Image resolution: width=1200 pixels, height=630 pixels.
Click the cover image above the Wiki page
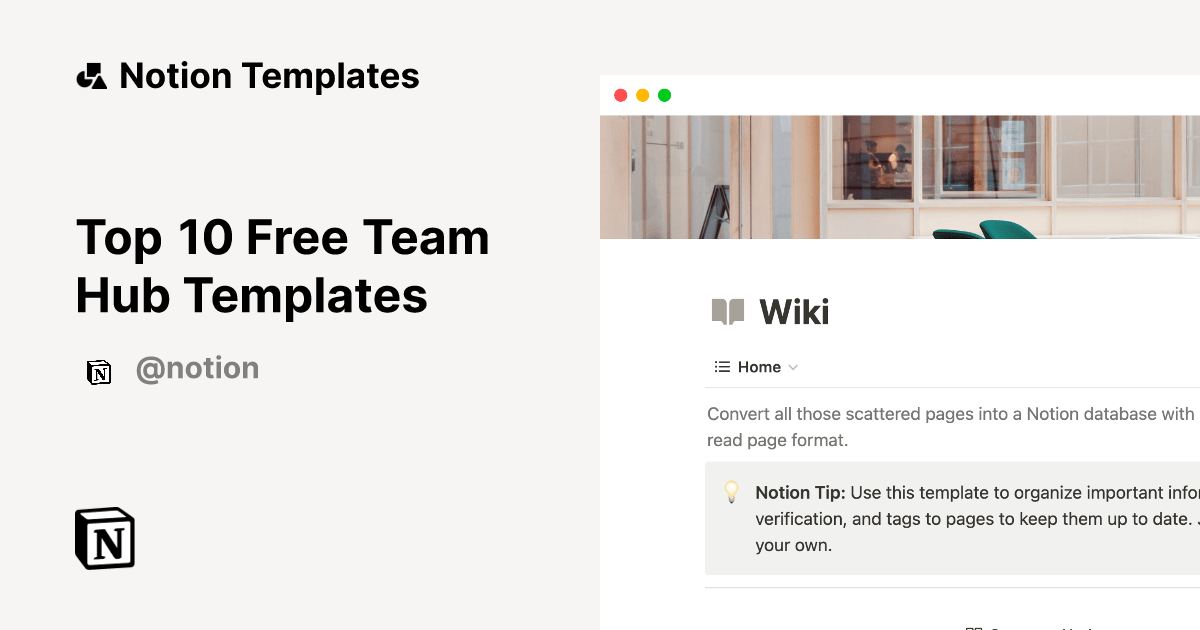[900, 175]
